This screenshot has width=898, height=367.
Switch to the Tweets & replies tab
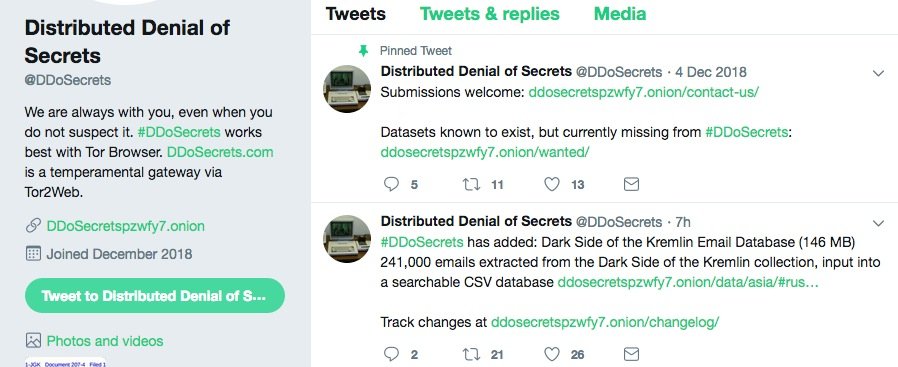490,14
